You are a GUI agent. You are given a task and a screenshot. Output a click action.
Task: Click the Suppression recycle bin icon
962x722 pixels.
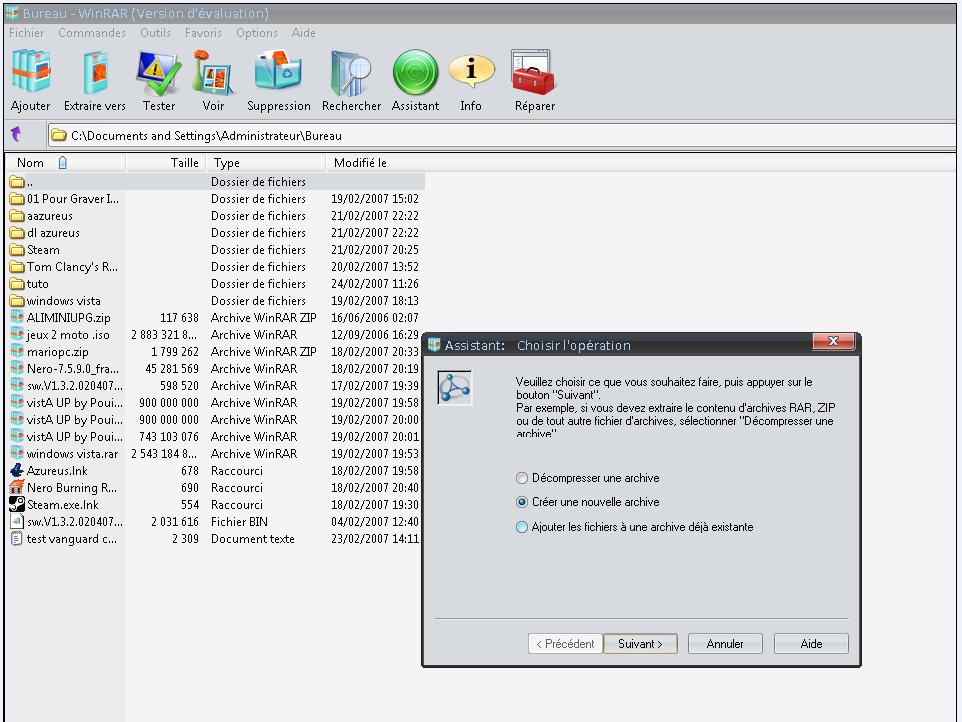click(x=279, y=72)
